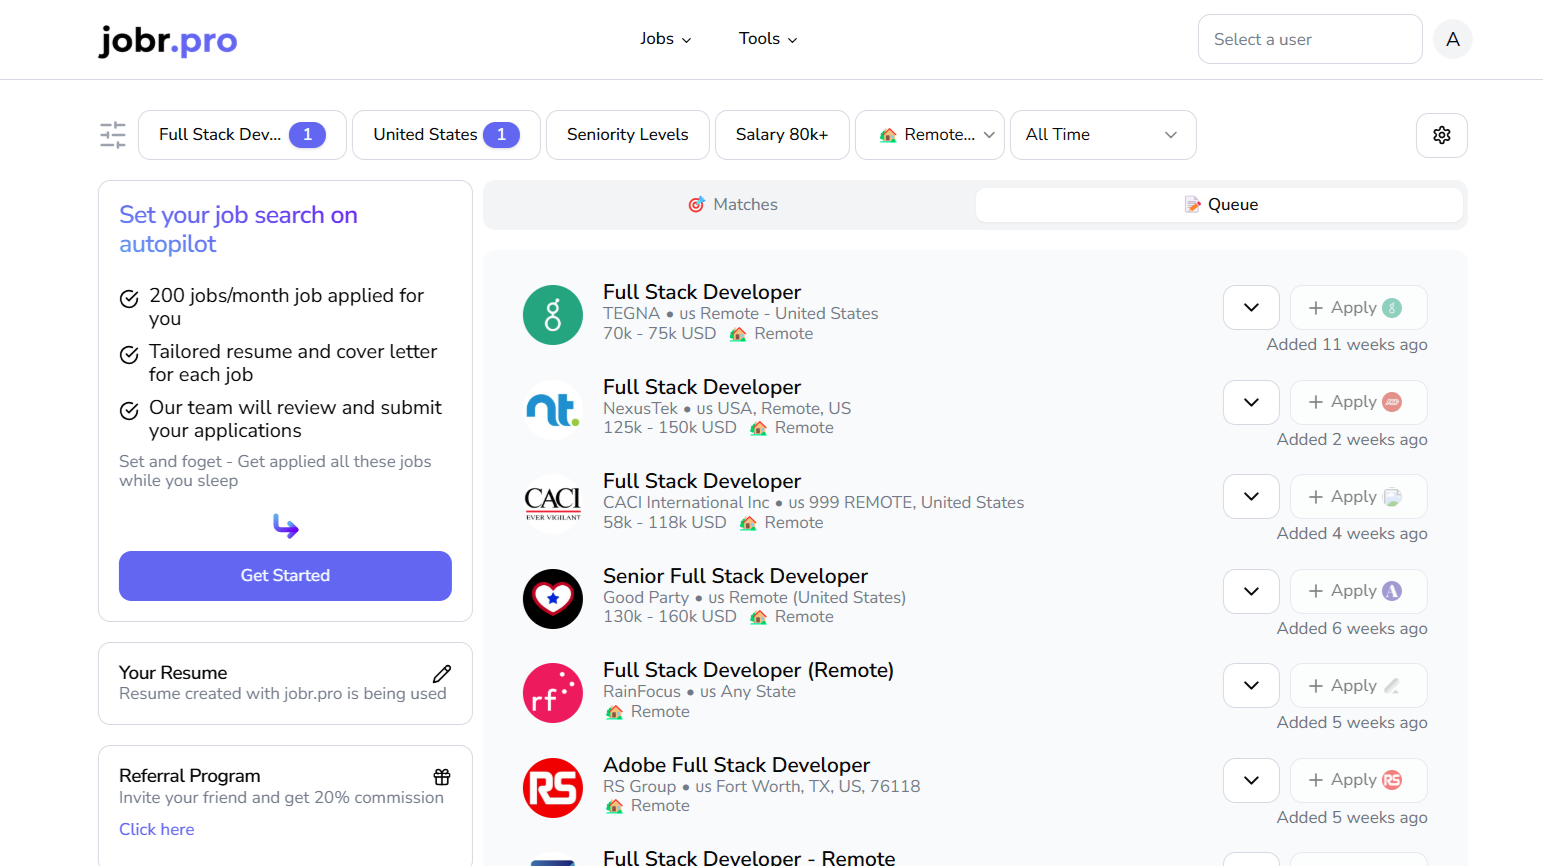Focus the Select a user field

click(x=1310, y=39)
